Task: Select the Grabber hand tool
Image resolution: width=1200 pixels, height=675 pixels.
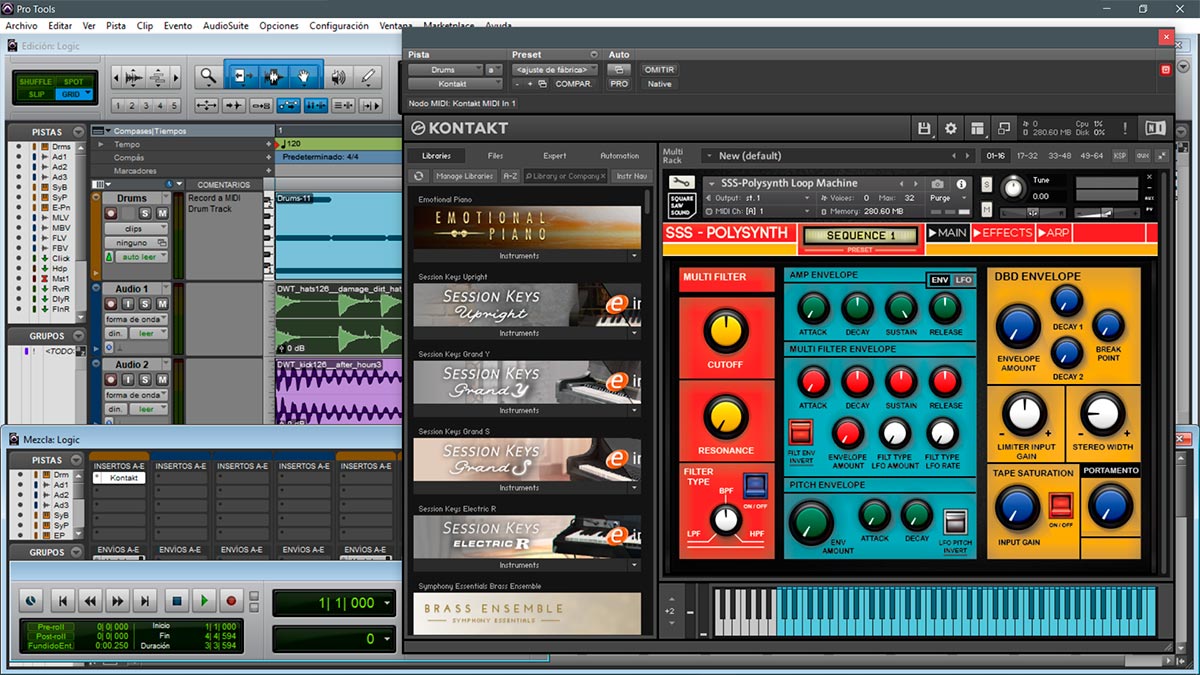Action: click(x=305, y=76)
